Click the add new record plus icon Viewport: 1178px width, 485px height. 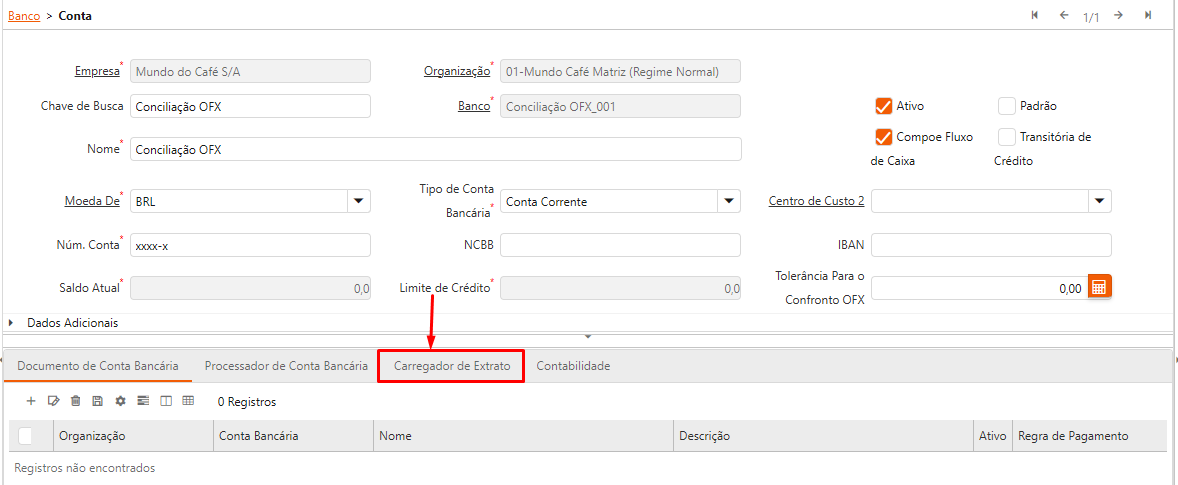31,401
